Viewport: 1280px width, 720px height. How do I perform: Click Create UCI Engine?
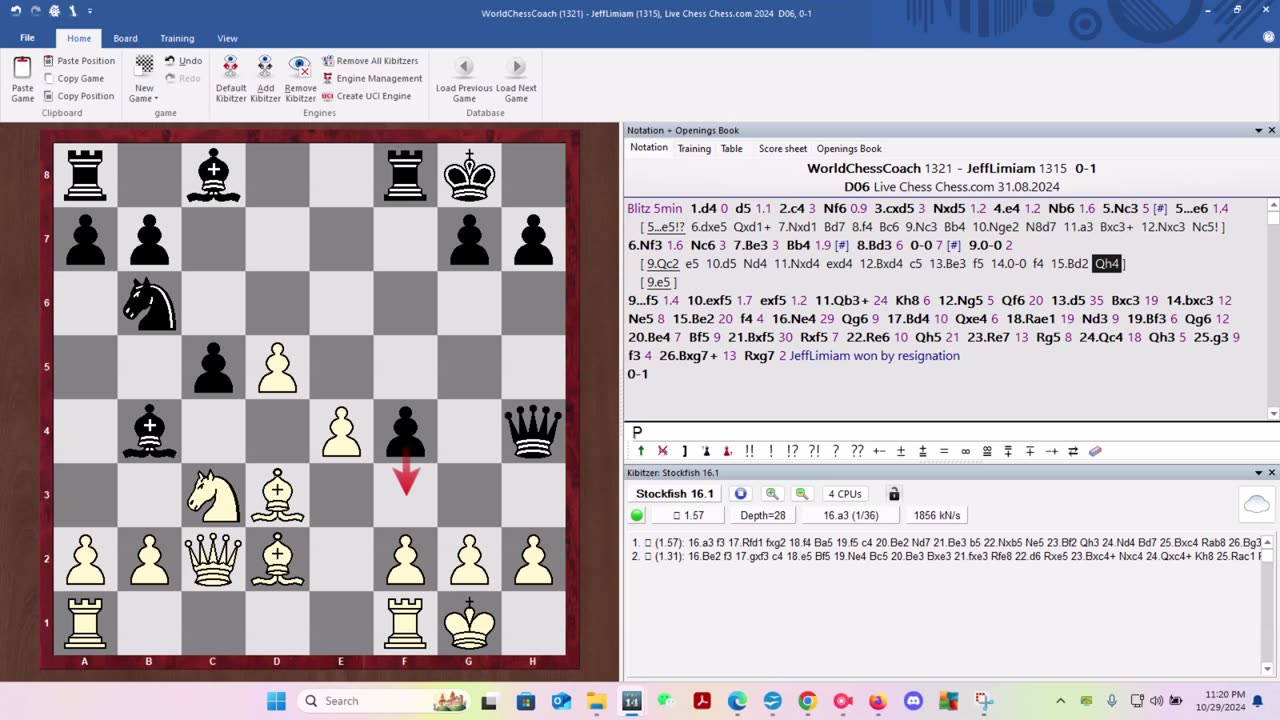tap(366, 96)
